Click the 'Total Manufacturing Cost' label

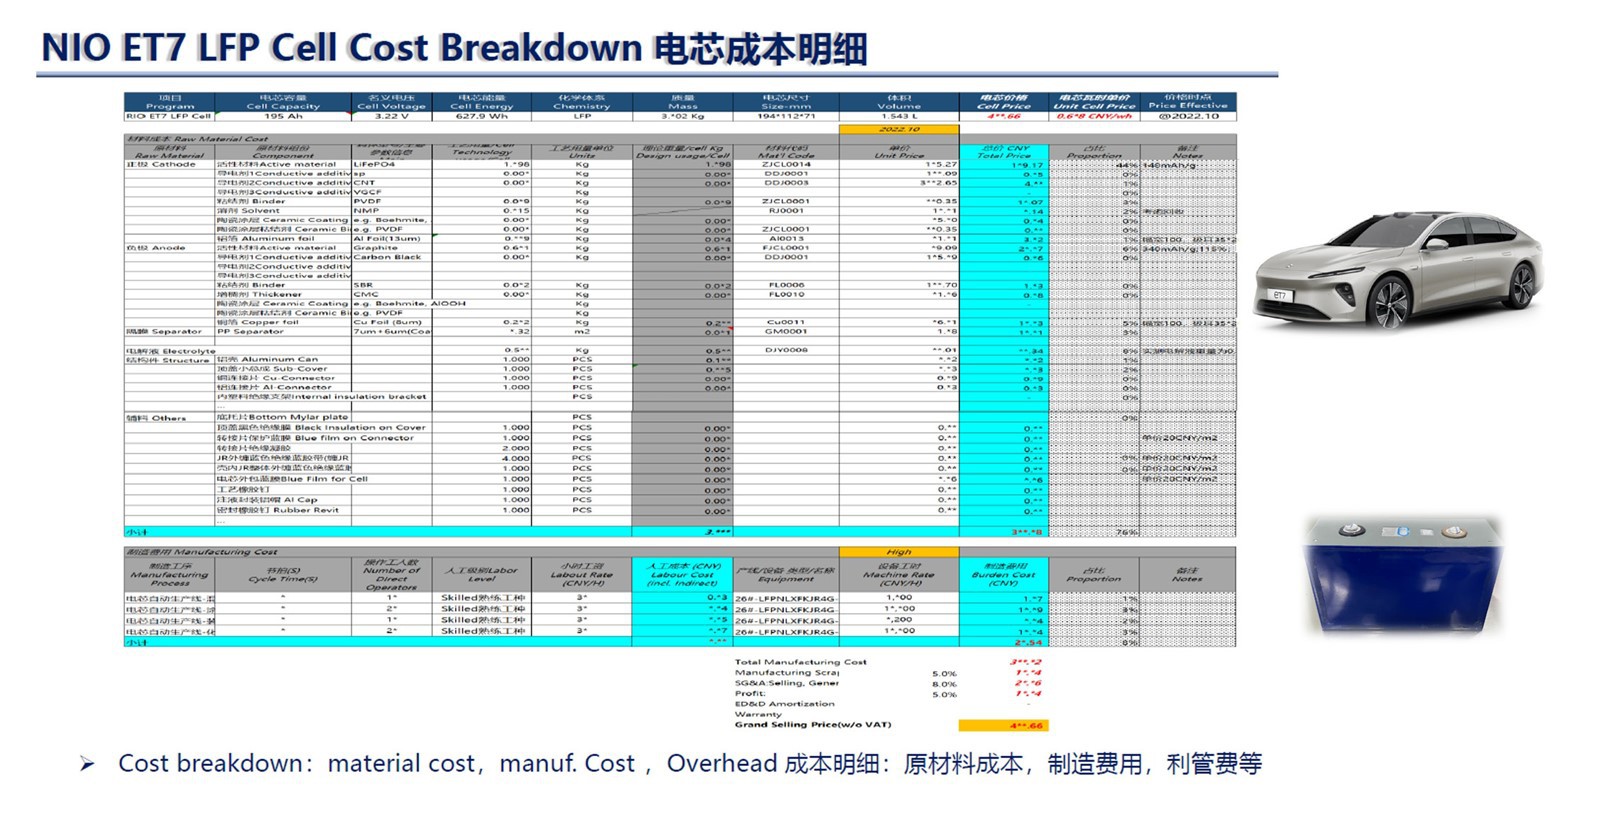(801, 662)
